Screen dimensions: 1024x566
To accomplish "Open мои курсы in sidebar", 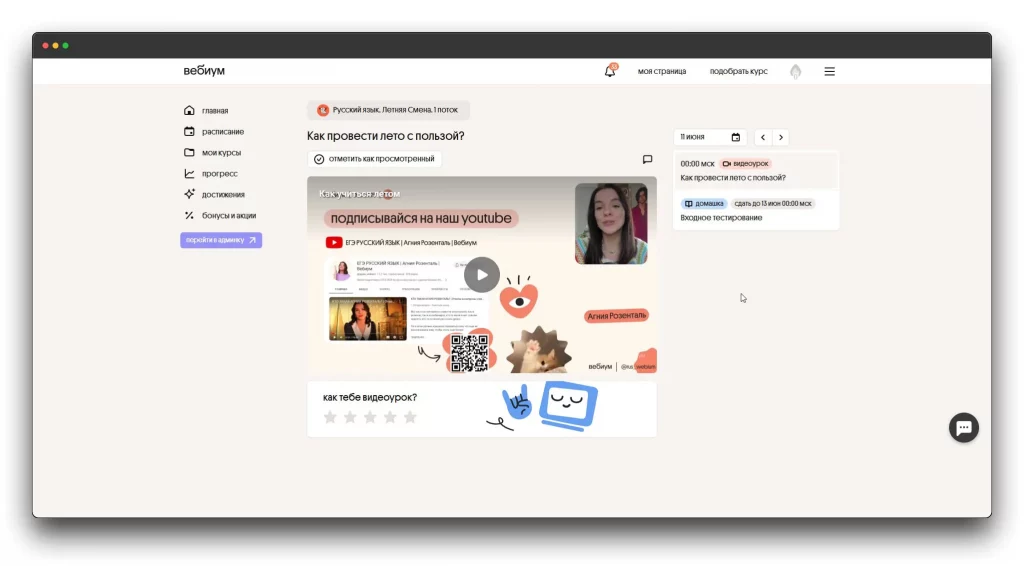I will pos(212,152).
